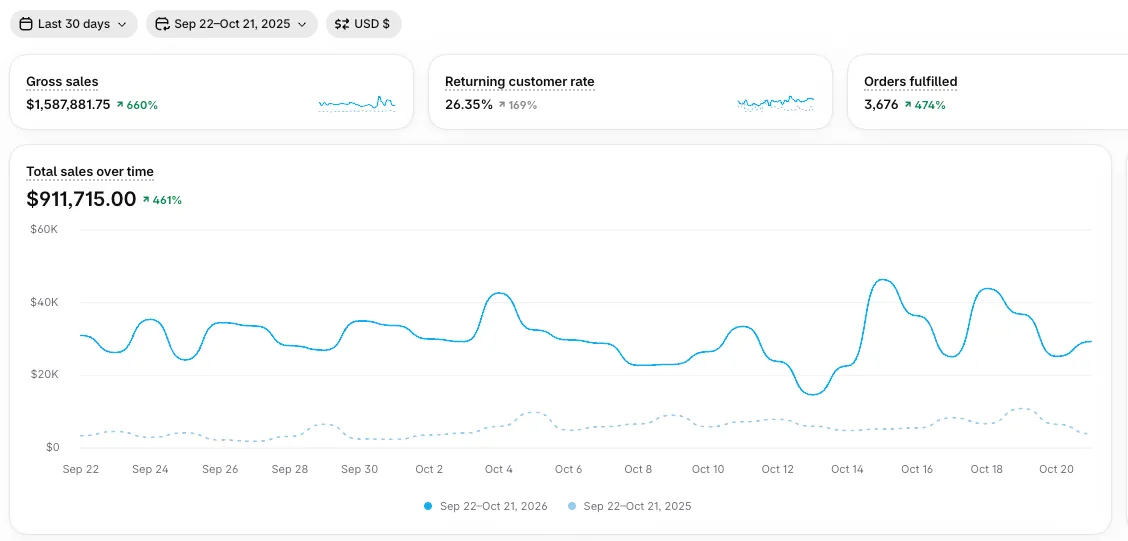
Task: Click the Sep 28 x-axis label
Action: tap(290, 469)
